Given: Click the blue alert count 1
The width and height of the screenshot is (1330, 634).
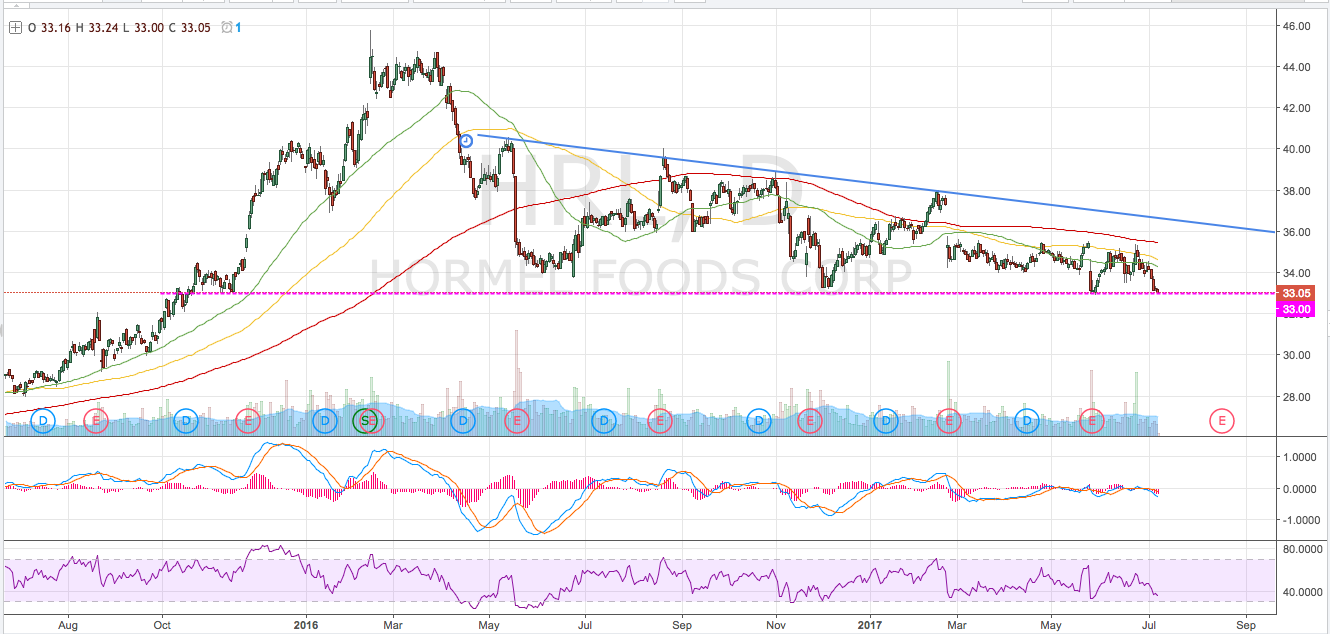Looking at the screenshot, I should tap(238, 28).
